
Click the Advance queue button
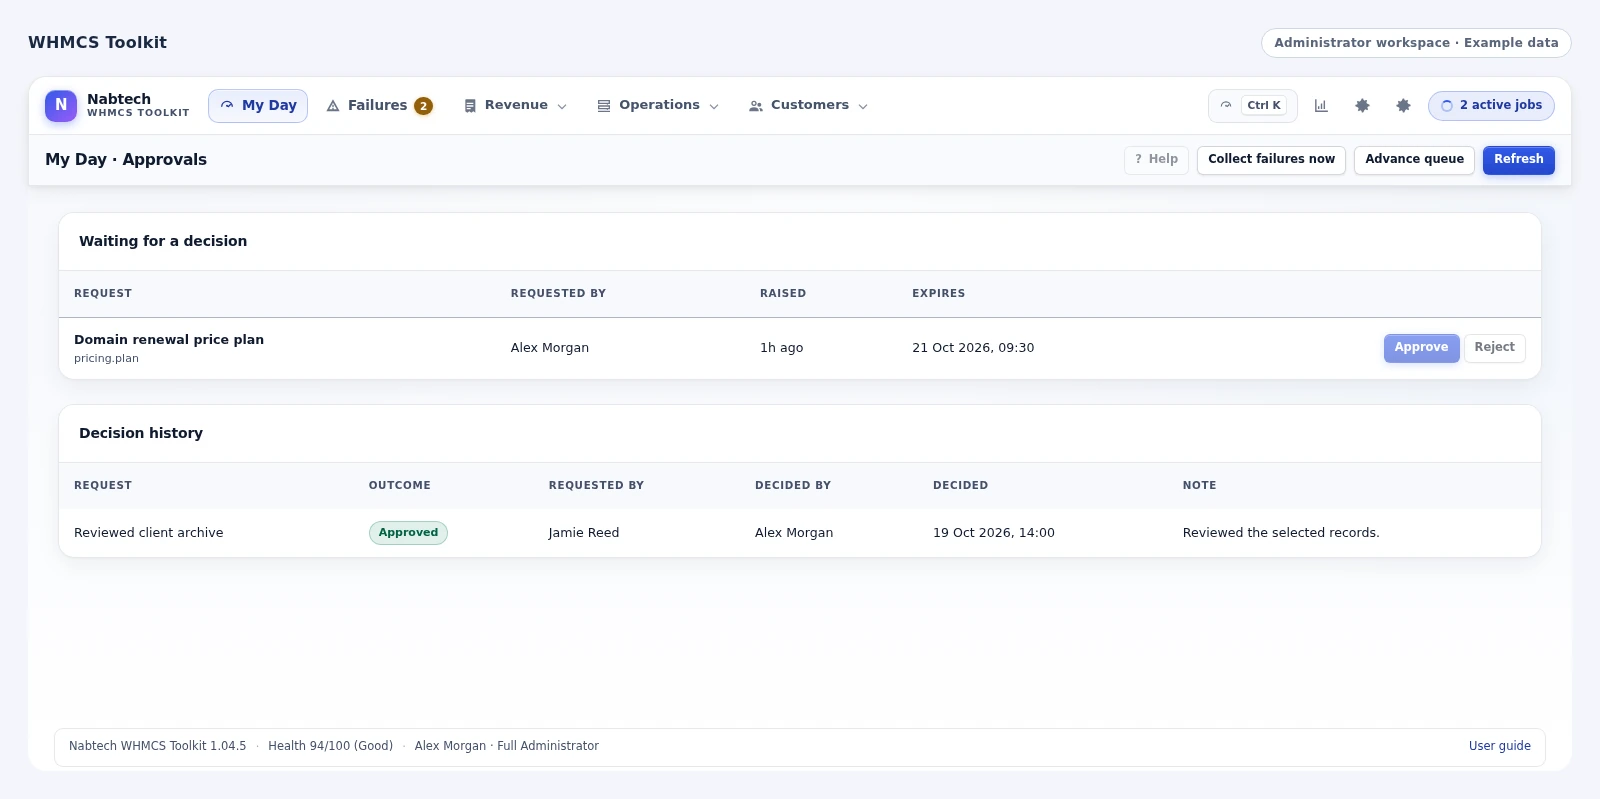coord(1414,160)
